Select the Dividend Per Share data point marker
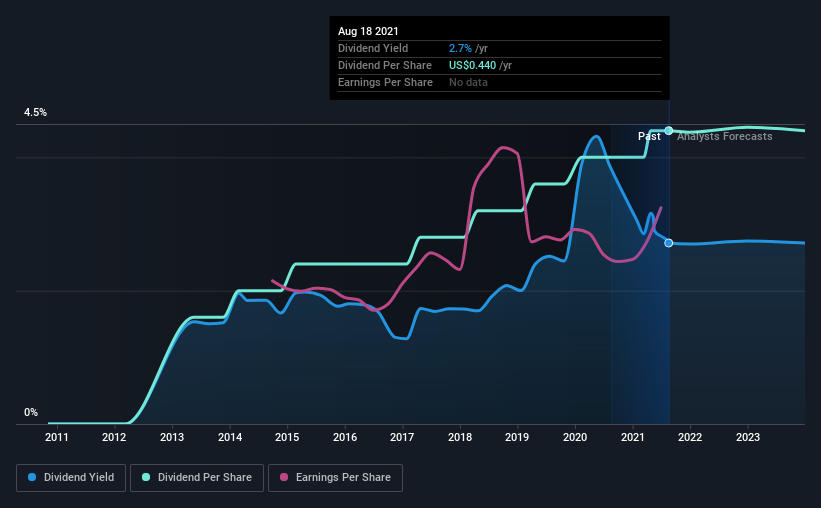 coord(669,130)
